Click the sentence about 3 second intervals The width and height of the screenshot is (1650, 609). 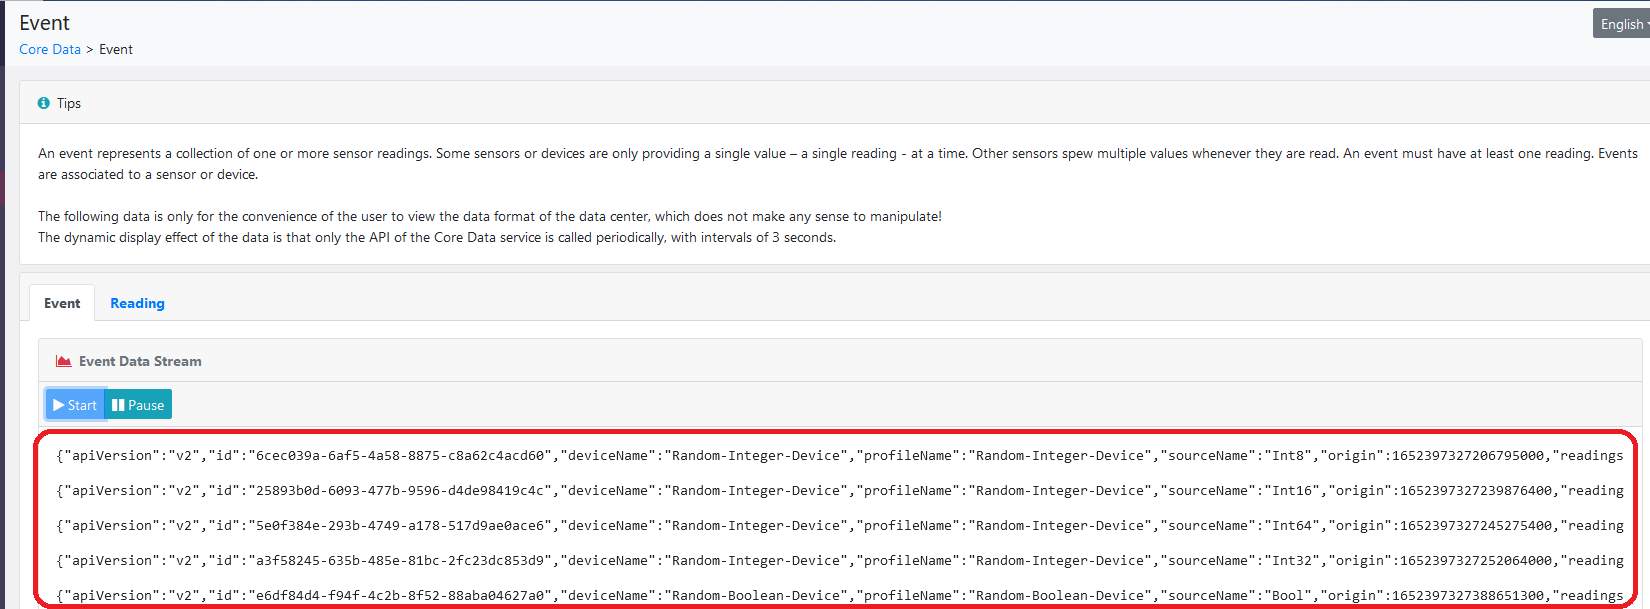(437, 237)
